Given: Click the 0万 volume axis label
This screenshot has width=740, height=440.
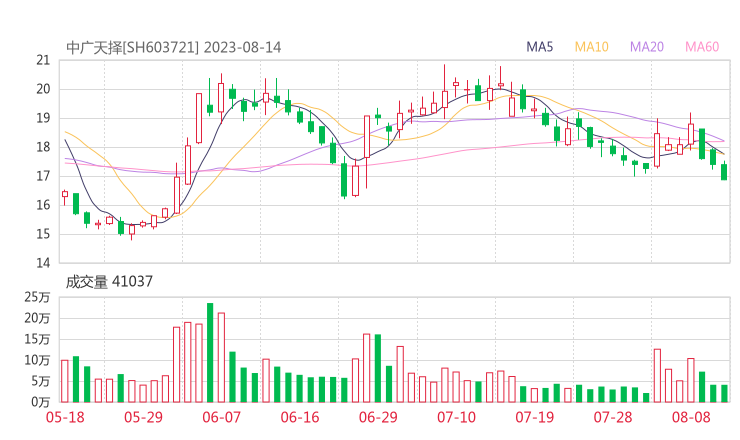Looking at the screenshot, I should 41,402.
